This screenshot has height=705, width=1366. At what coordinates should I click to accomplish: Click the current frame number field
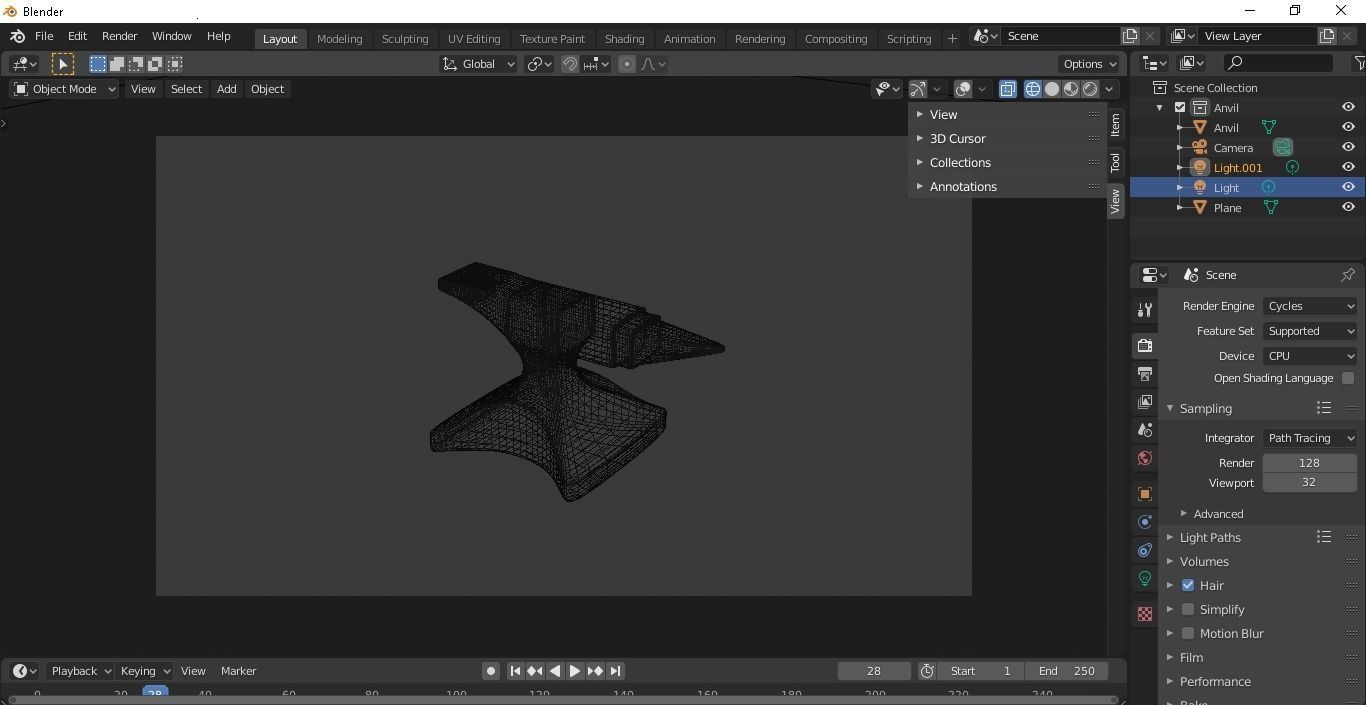click(874, 671)
